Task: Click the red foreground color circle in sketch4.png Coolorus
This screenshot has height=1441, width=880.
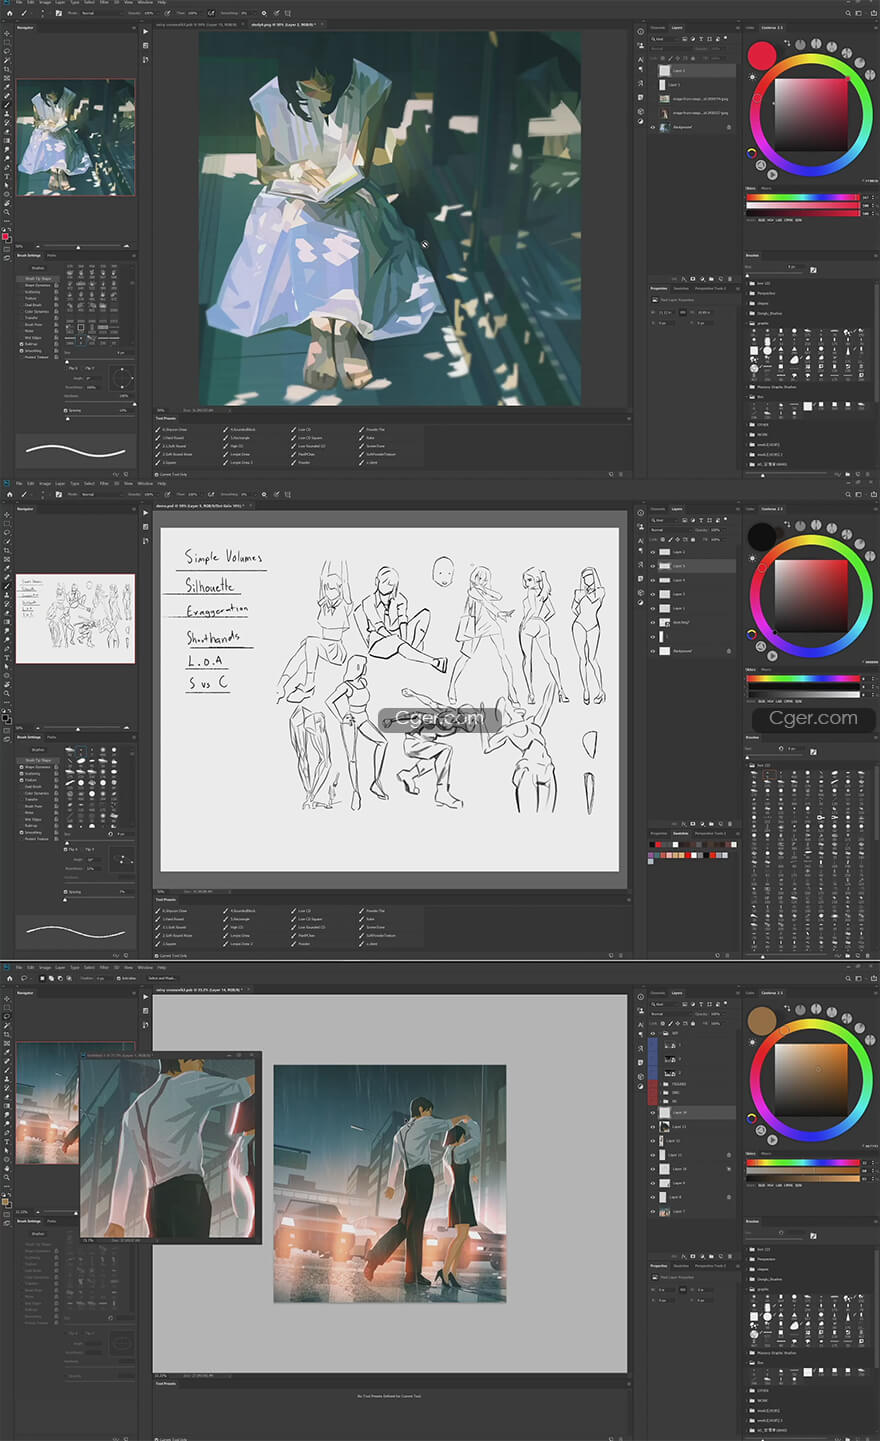Action: coord(762,55)
